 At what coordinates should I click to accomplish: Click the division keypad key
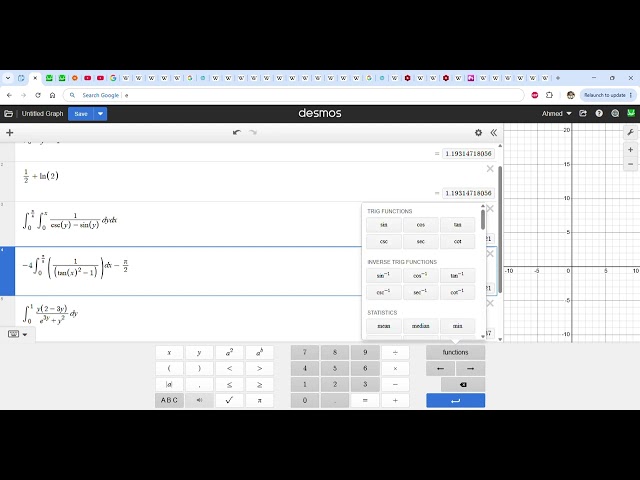coord(395,352)
